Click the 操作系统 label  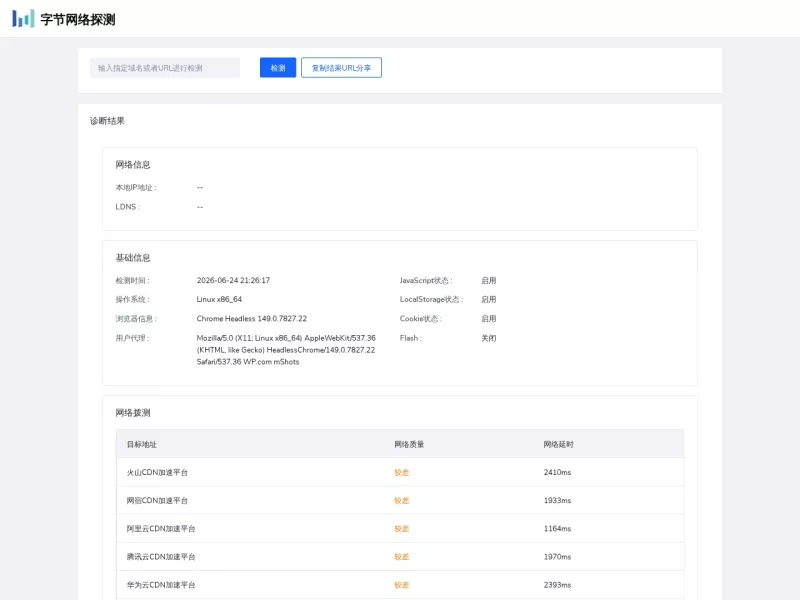coord(132,299)
